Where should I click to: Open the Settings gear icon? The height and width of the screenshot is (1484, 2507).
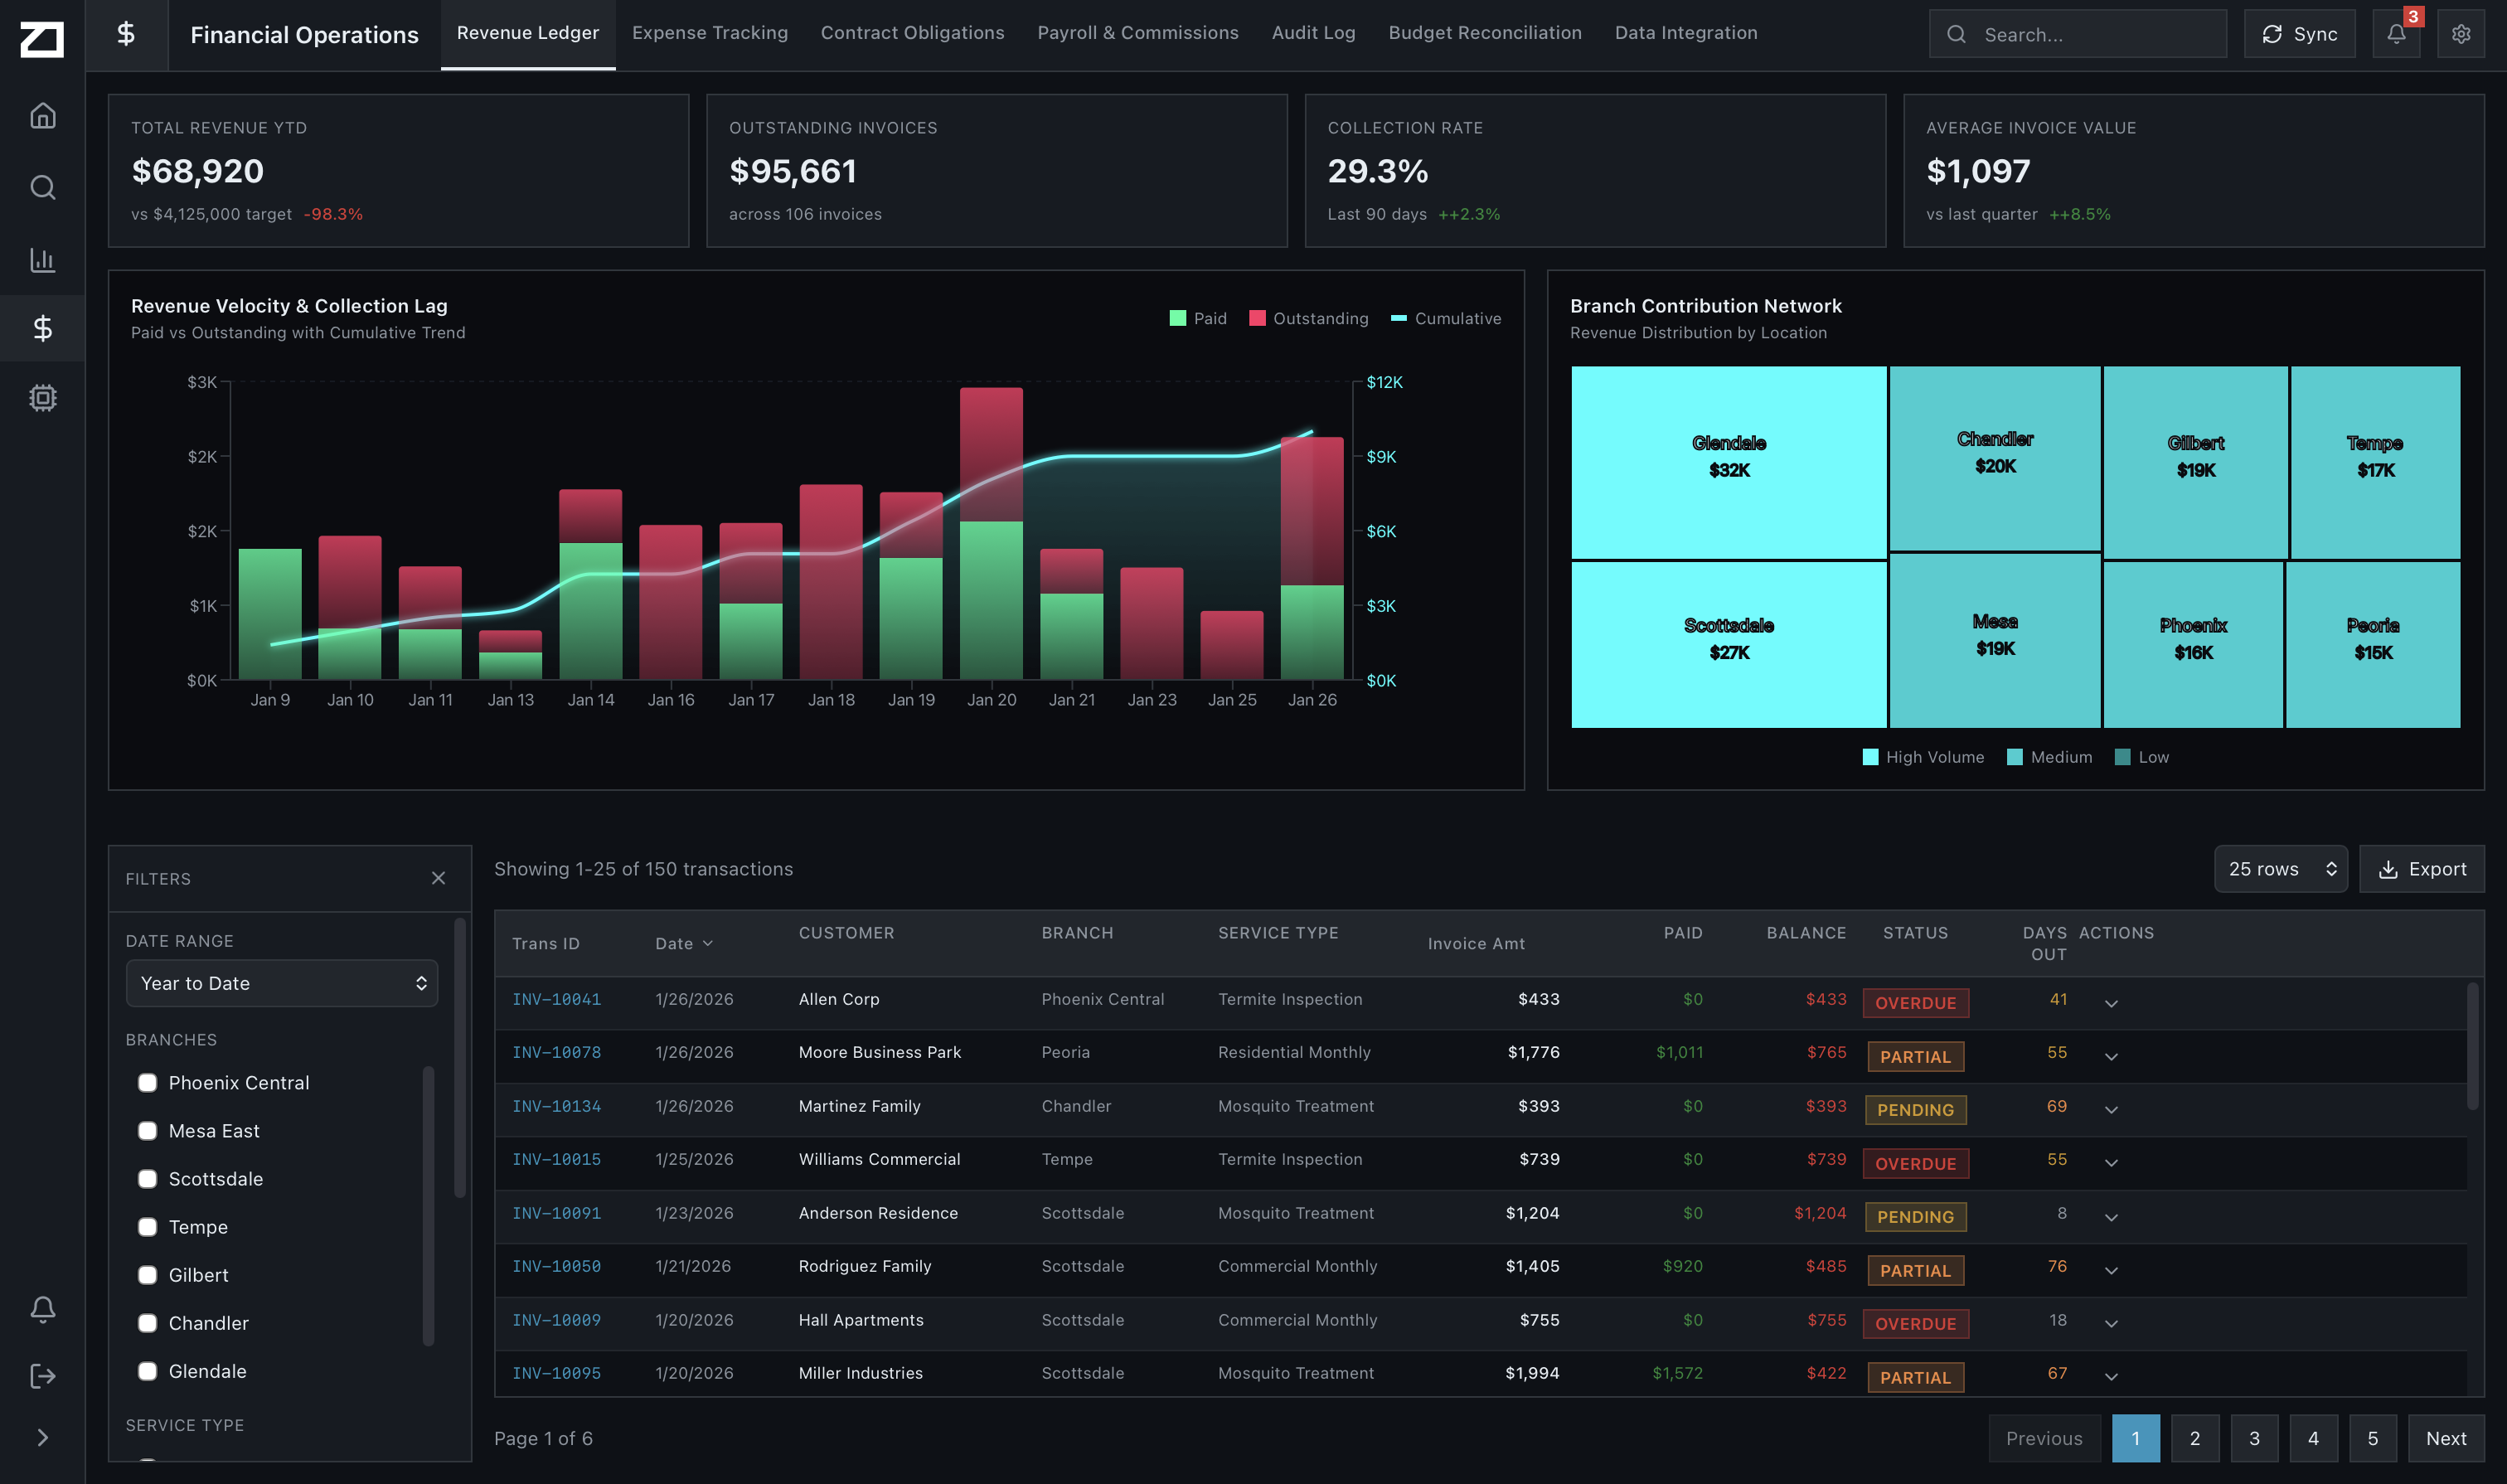[x=2460, y=33]
